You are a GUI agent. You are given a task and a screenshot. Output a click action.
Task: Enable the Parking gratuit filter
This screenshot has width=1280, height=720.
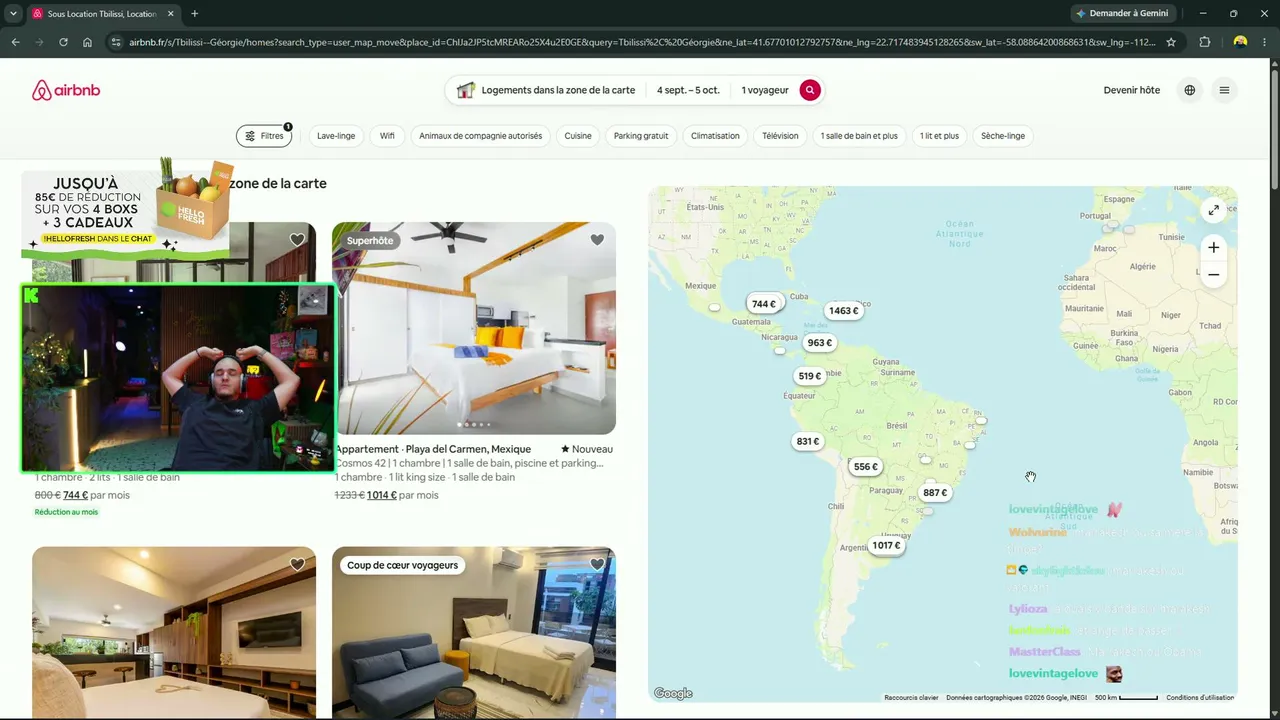(641, 136)
